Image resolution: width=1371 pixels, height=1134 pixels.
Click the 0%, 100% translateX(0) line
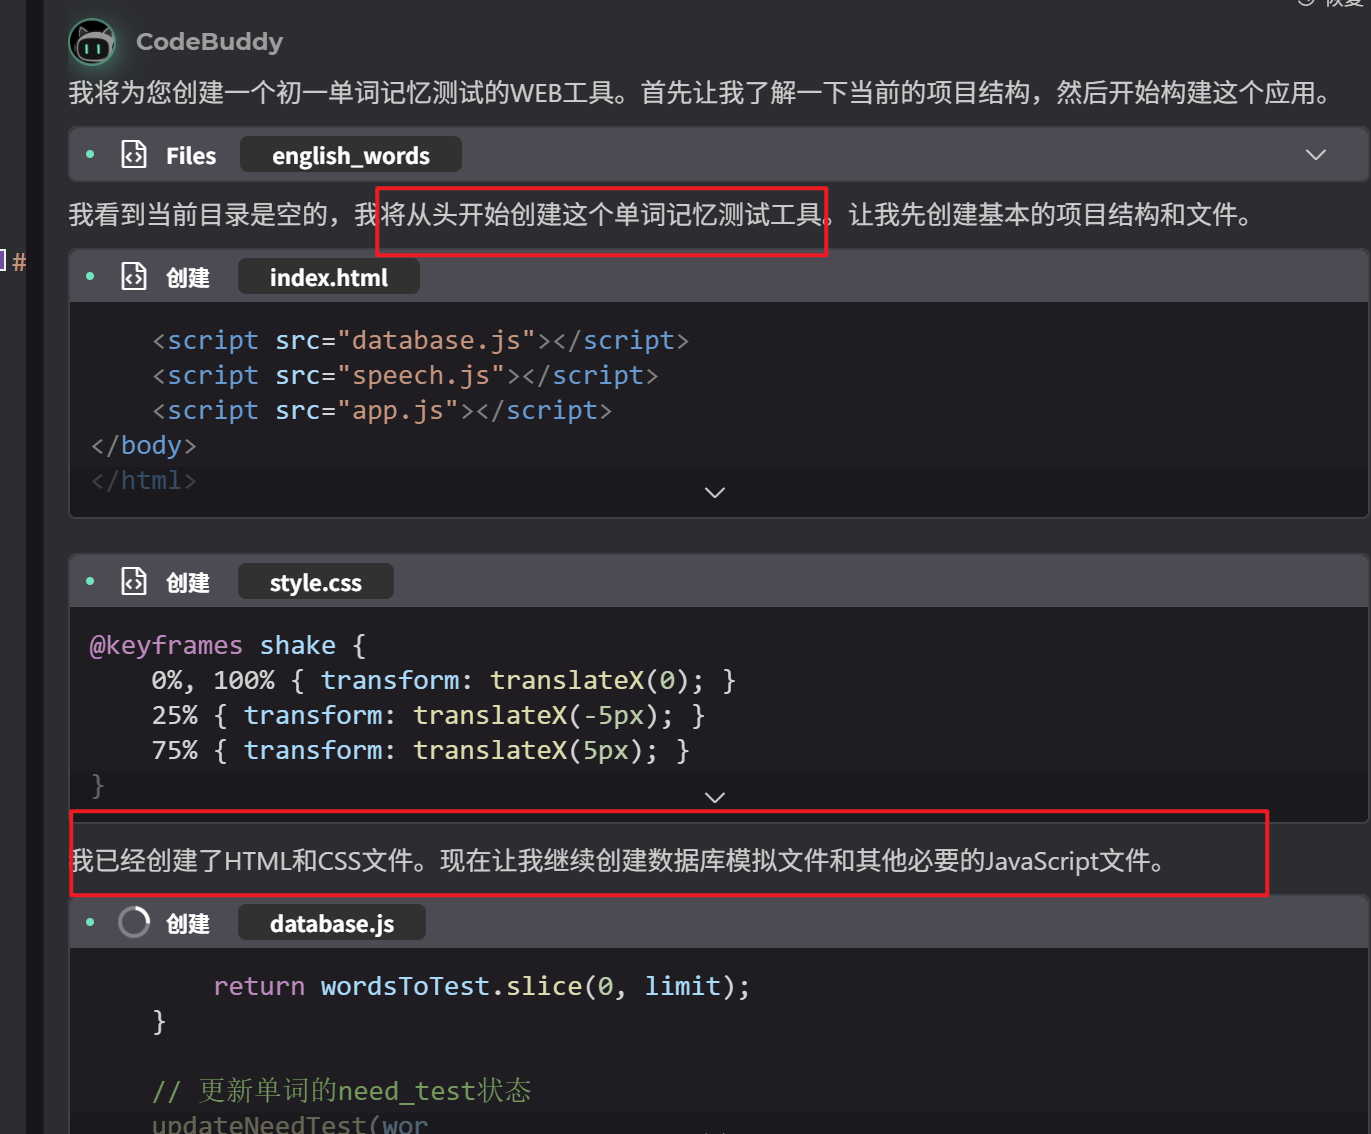coord(444,681)
